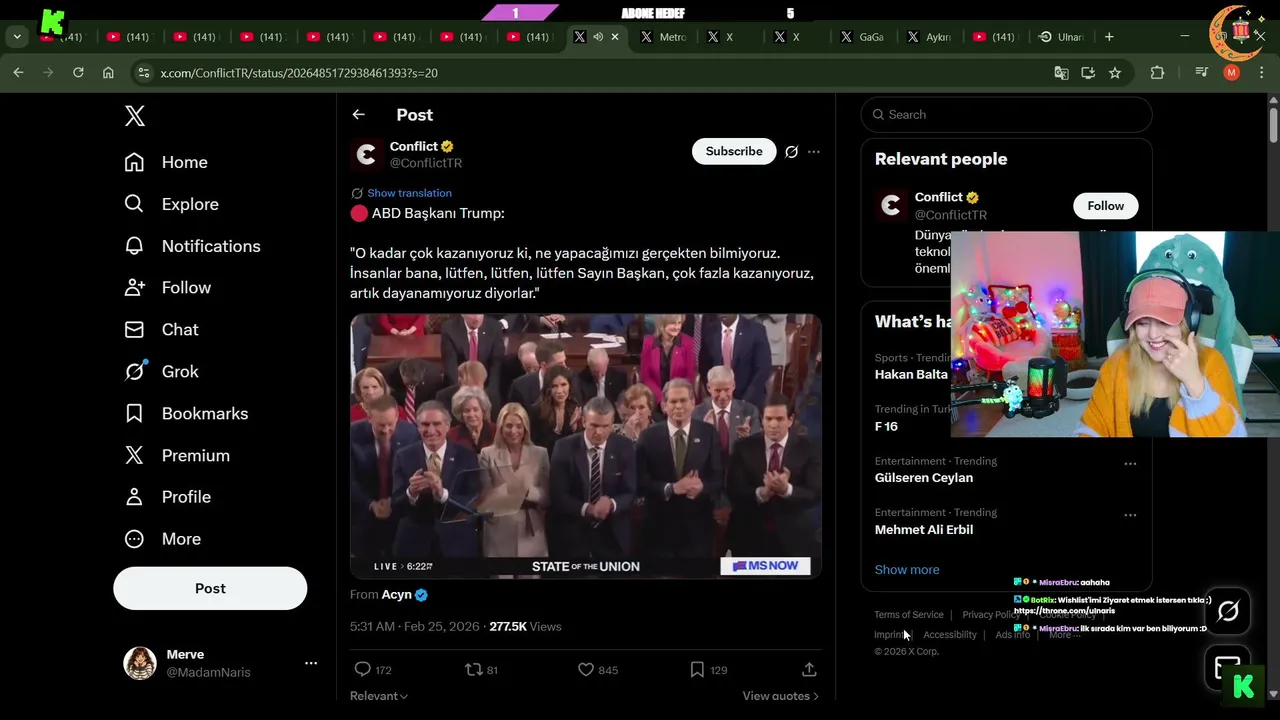Expand the Relevant replies sort dropdown
1280x720 pixels.
point(379,696)
